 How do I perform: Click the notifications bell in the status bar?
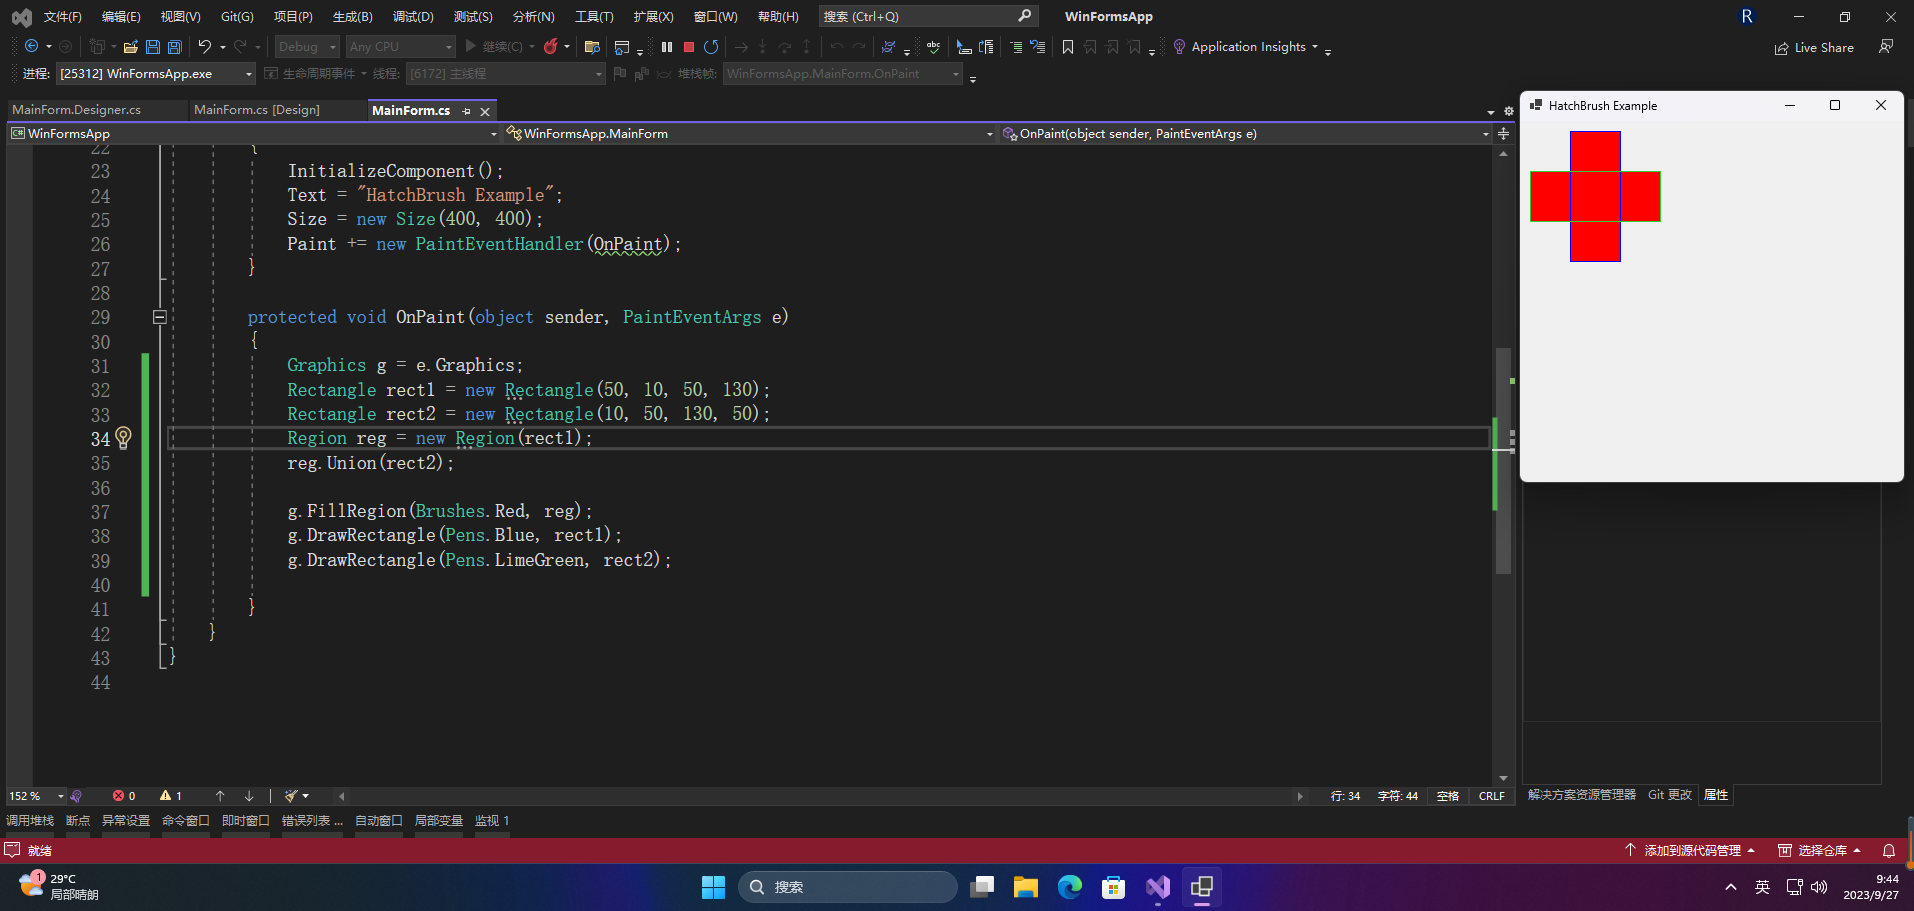pos(1889,850)
